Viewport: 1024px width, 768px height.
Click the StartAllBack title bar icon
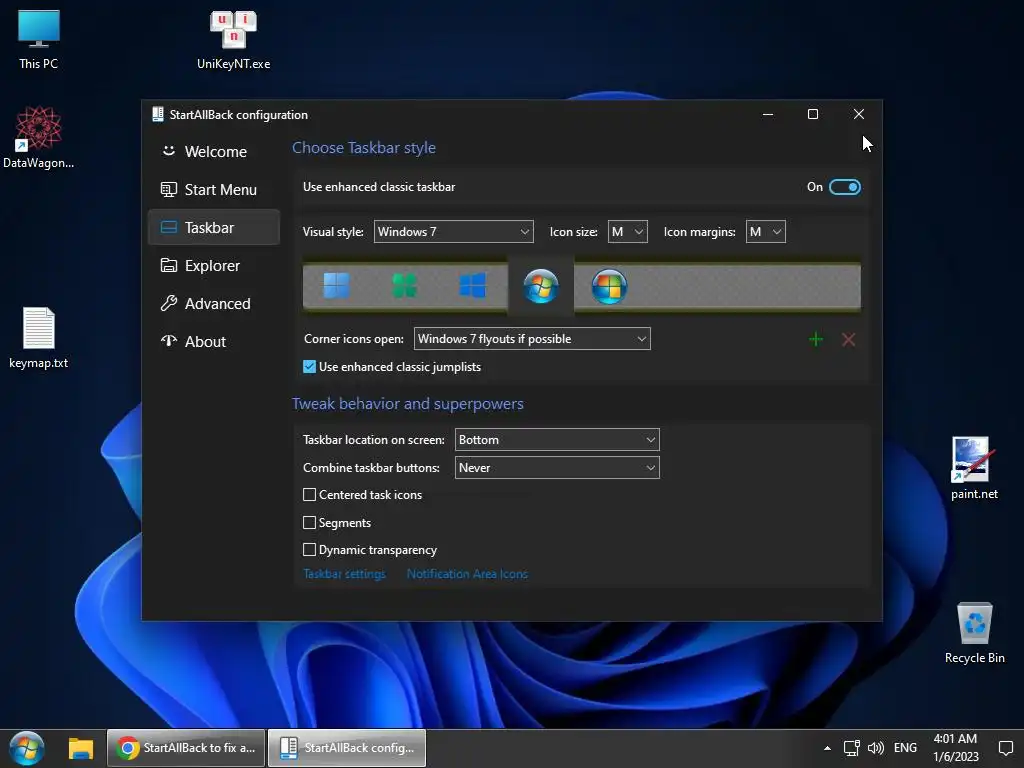point(157,114)
